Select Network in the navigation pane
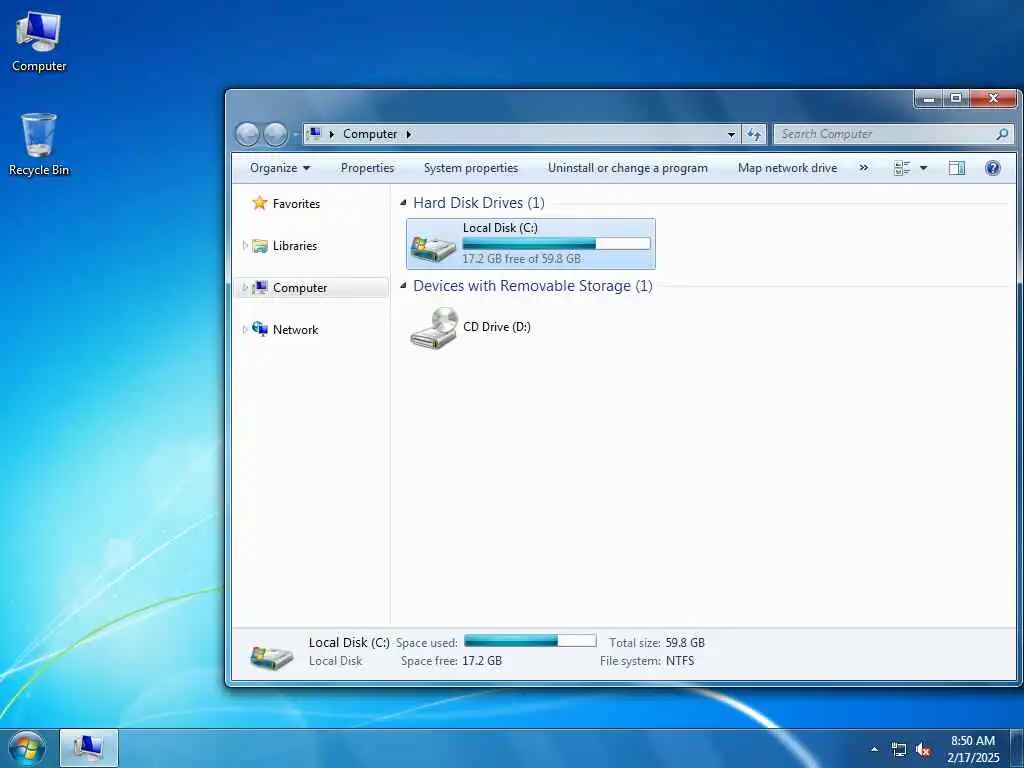 click(295, 330)
